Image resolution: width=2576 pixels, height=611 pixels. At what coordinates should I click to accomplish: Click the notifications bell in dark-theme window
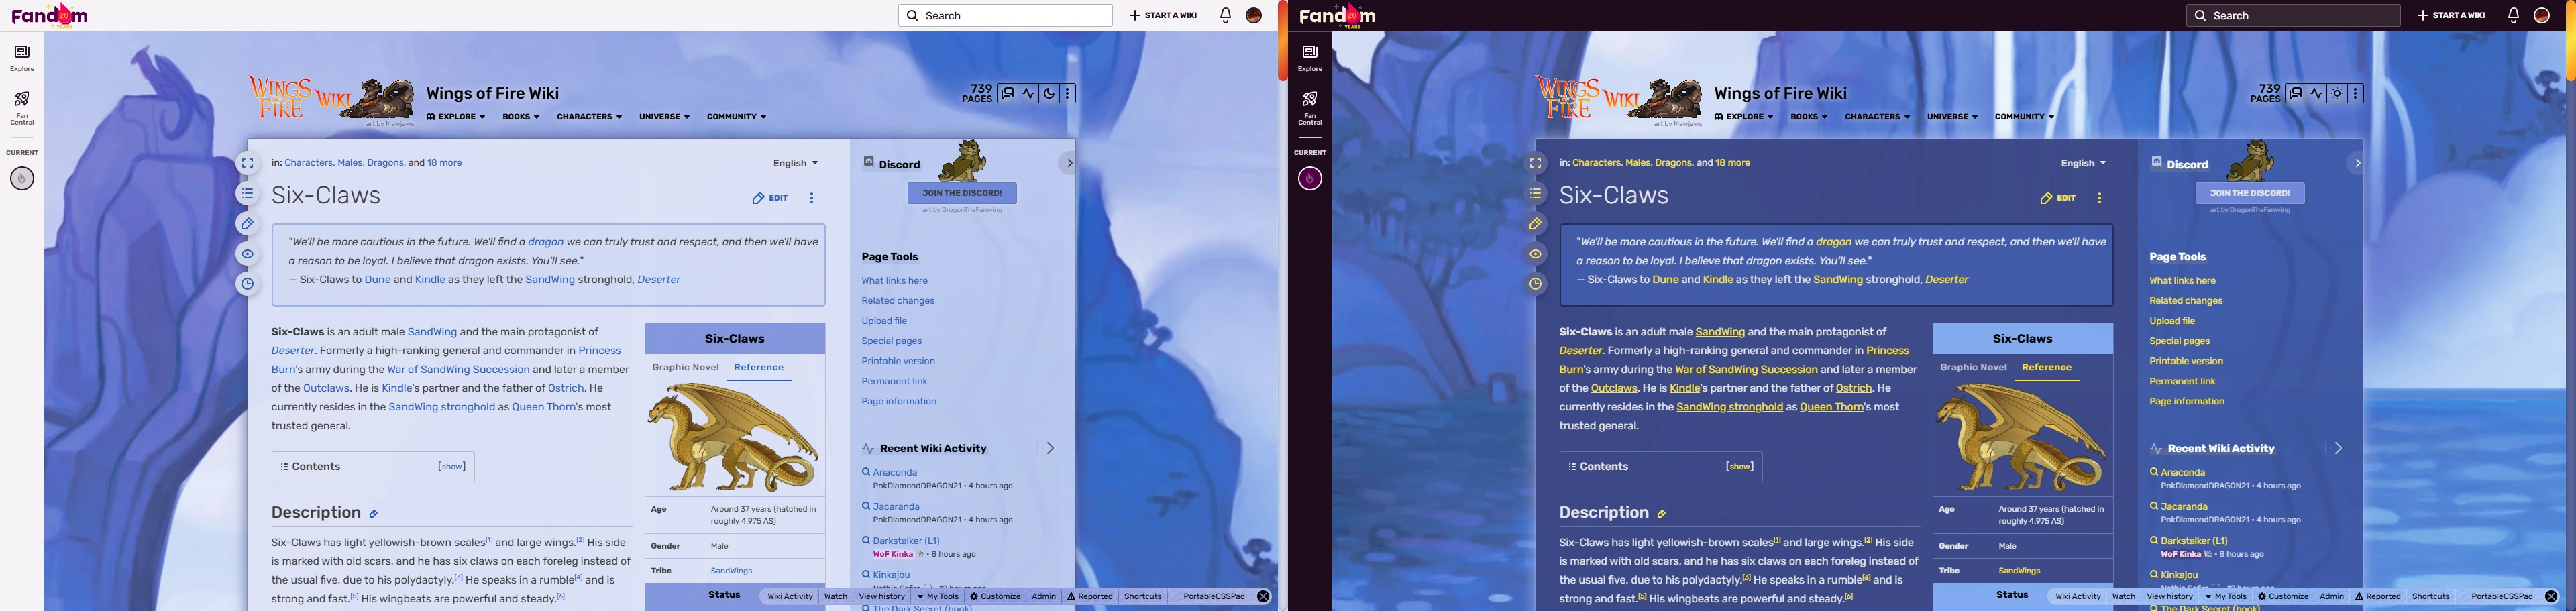(2513, 15)
